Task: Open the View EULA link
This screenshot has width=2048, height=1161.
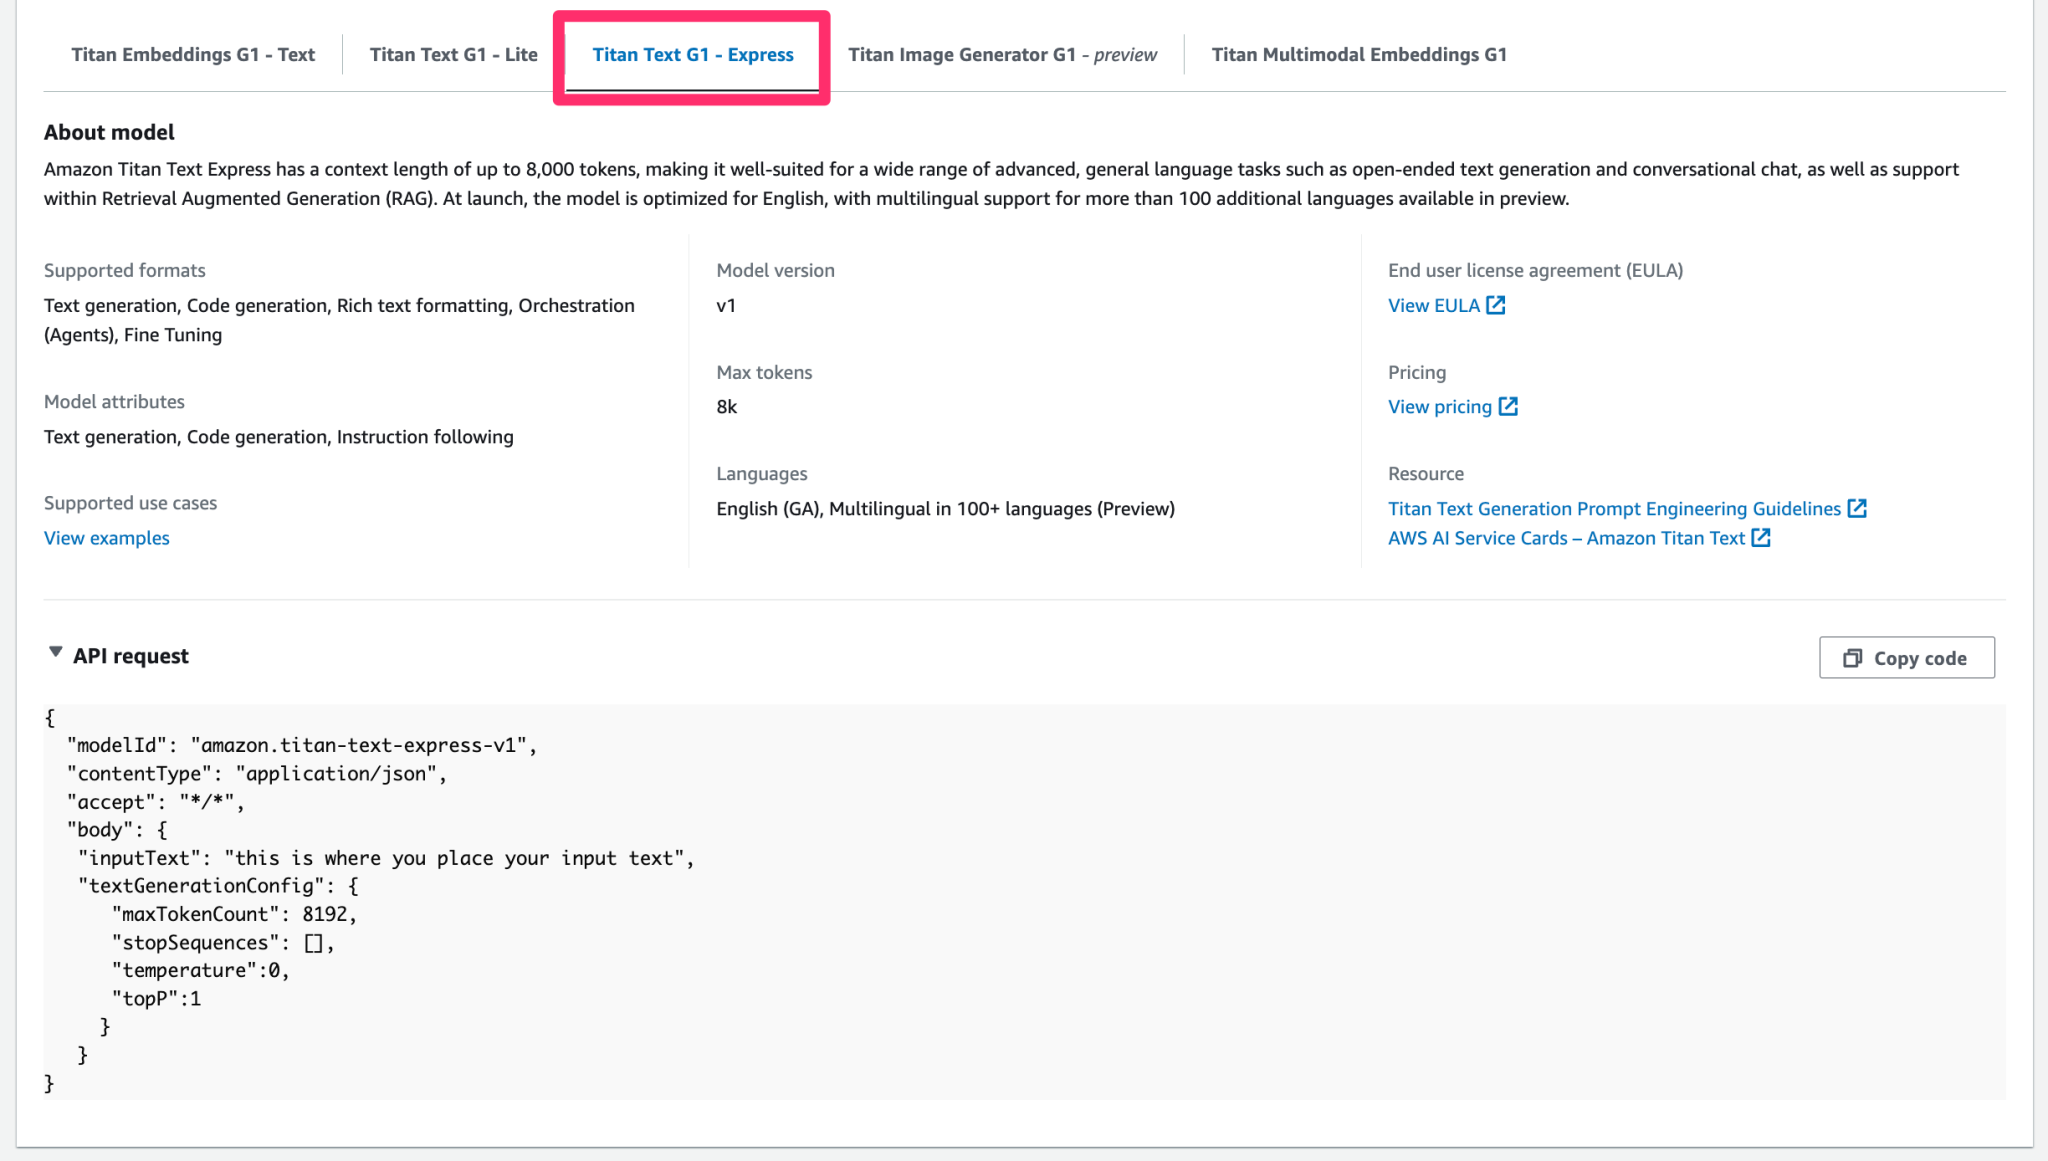Action: tap(1434, 305)
